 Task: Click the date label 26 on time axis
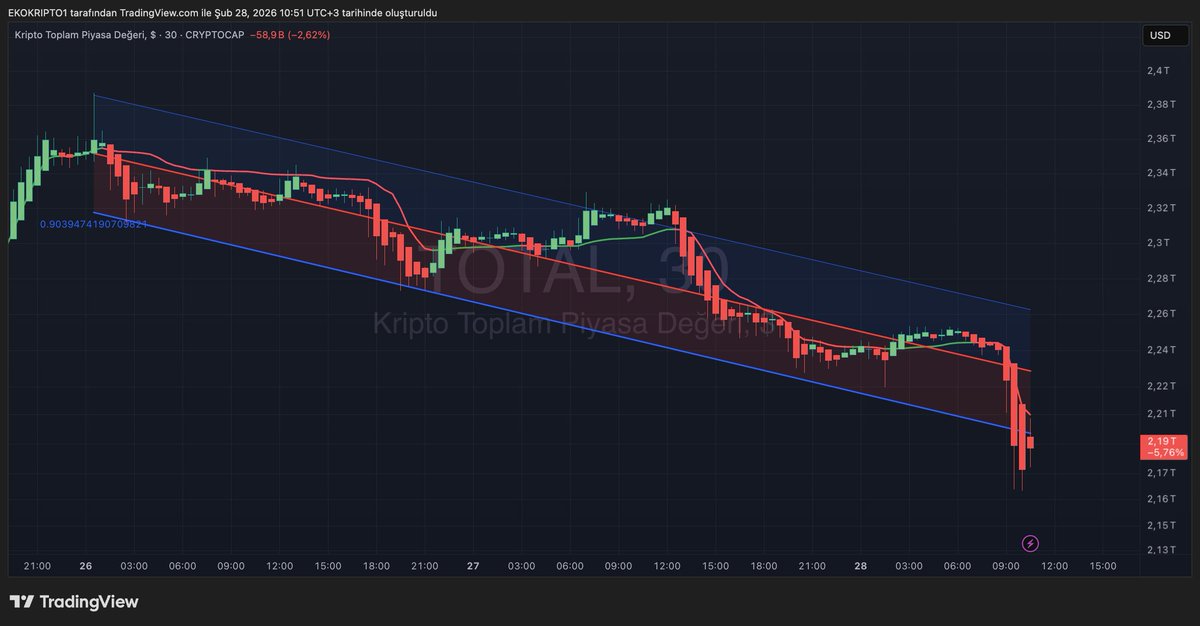pyautogui.click(x=86, y=566)
